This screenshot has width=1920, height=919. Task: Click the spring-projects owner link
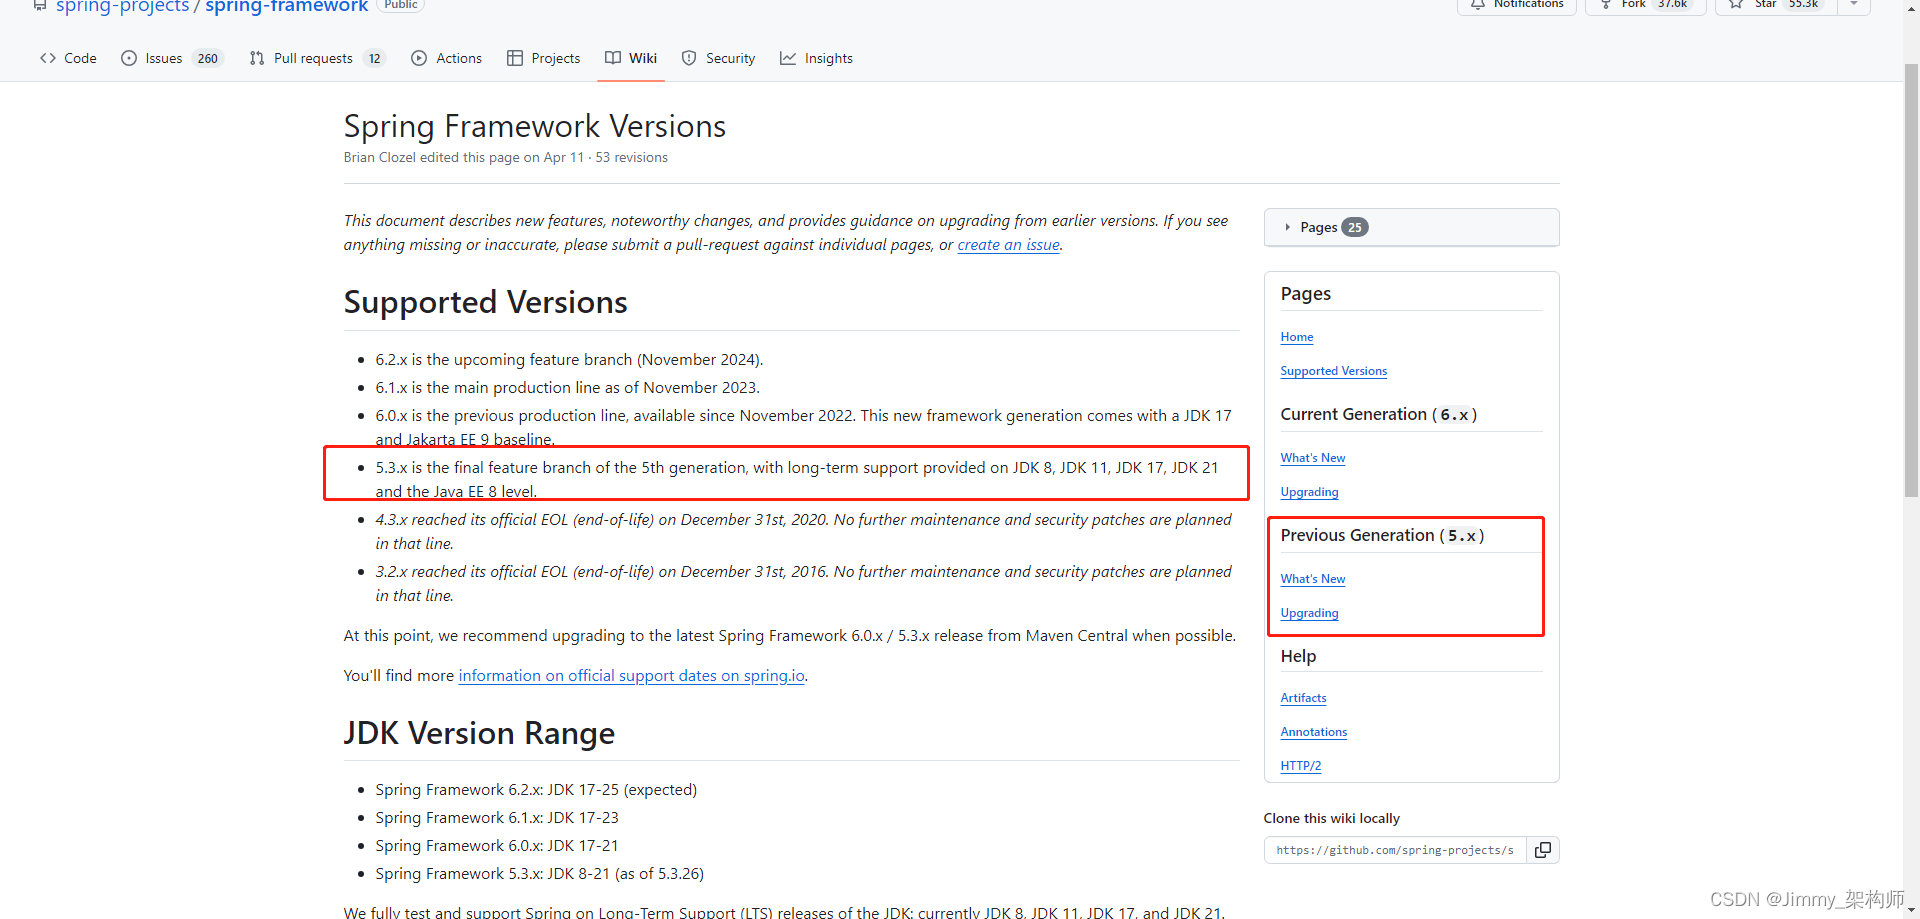click(x=122, y=6)
